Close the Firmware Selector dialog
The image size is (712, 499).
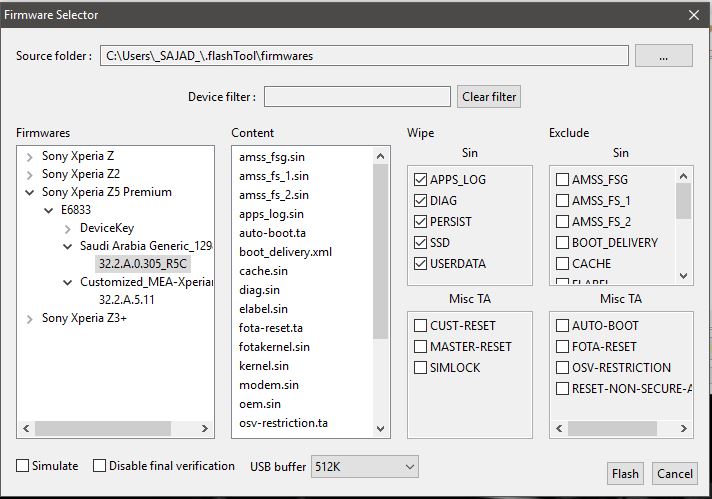[693, 15]
